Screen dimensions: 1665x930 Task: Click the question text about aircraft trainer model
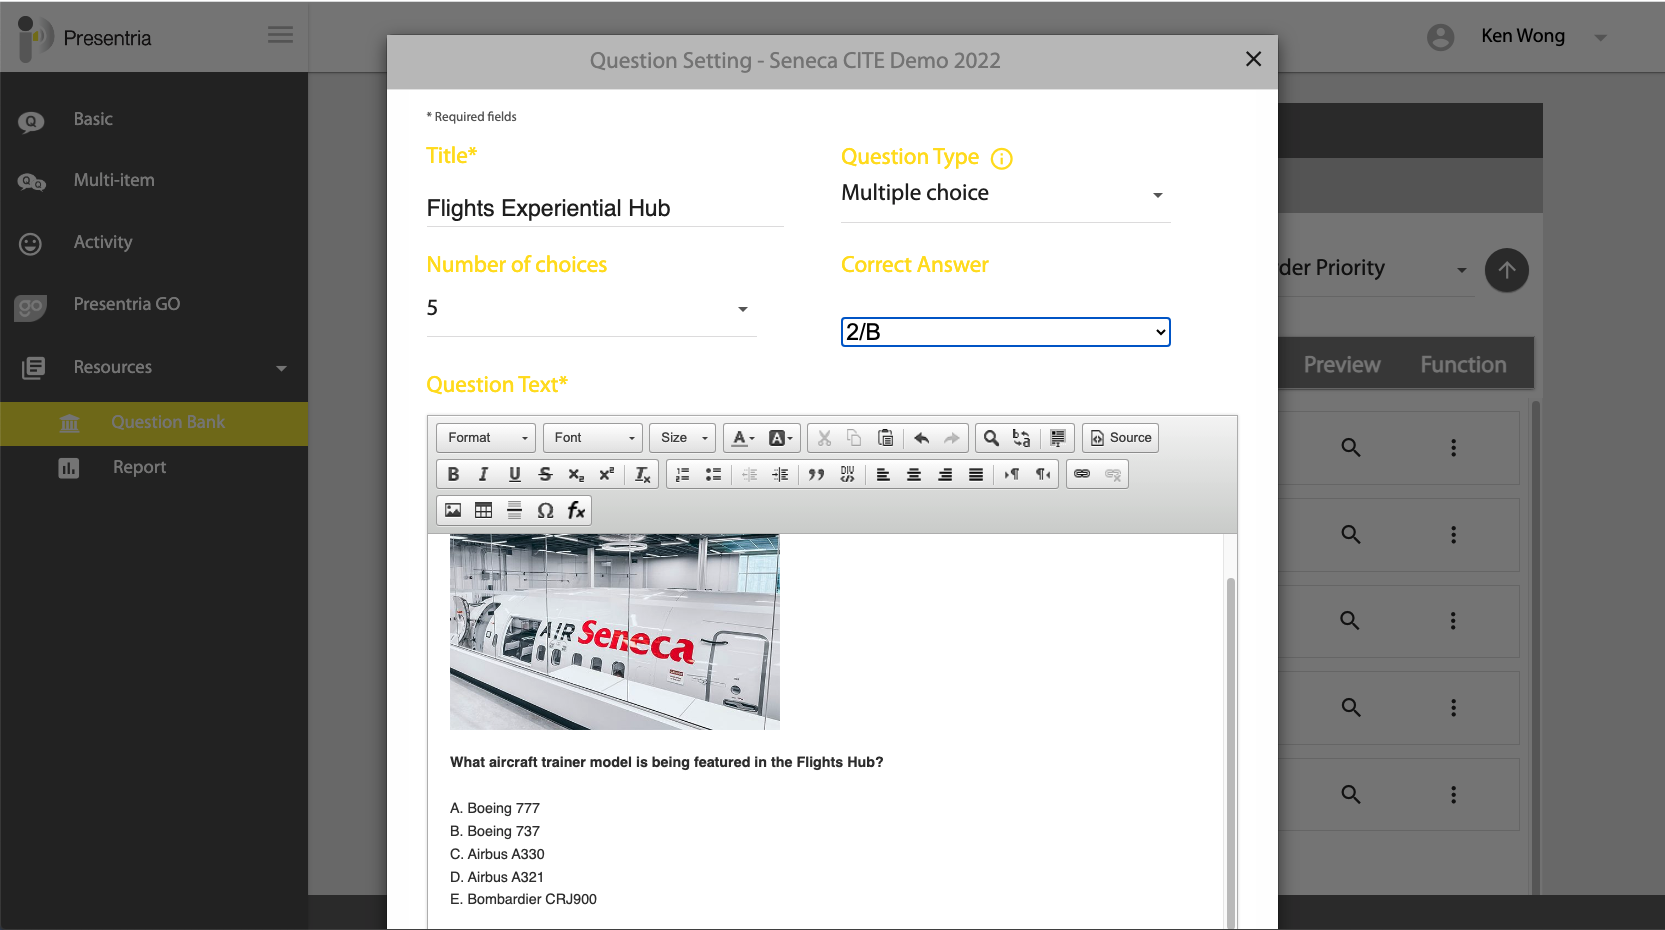pyautogui.click(x=666, y=762)
